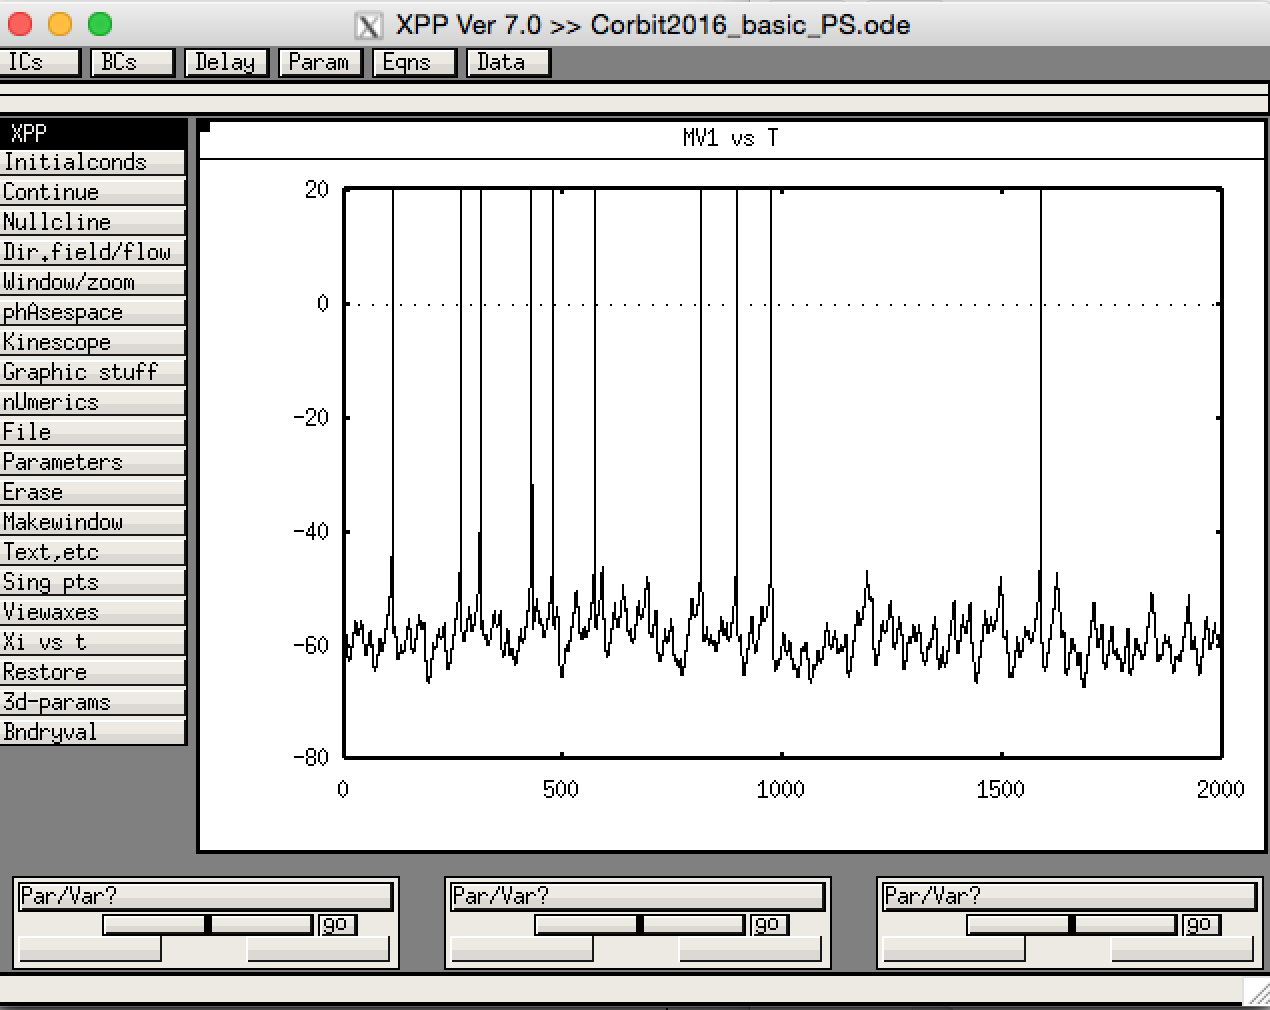Click the small square at plot window corner
1270x1010 pixels.
[205, 127]
